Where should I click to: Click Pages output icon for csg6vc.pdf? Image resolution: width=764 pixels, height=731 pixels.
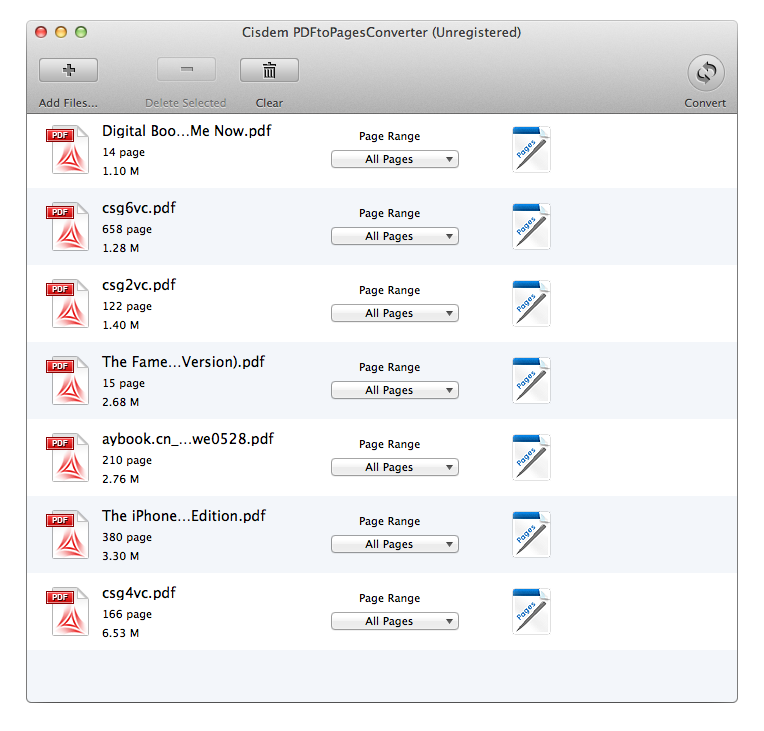point(532,227)
